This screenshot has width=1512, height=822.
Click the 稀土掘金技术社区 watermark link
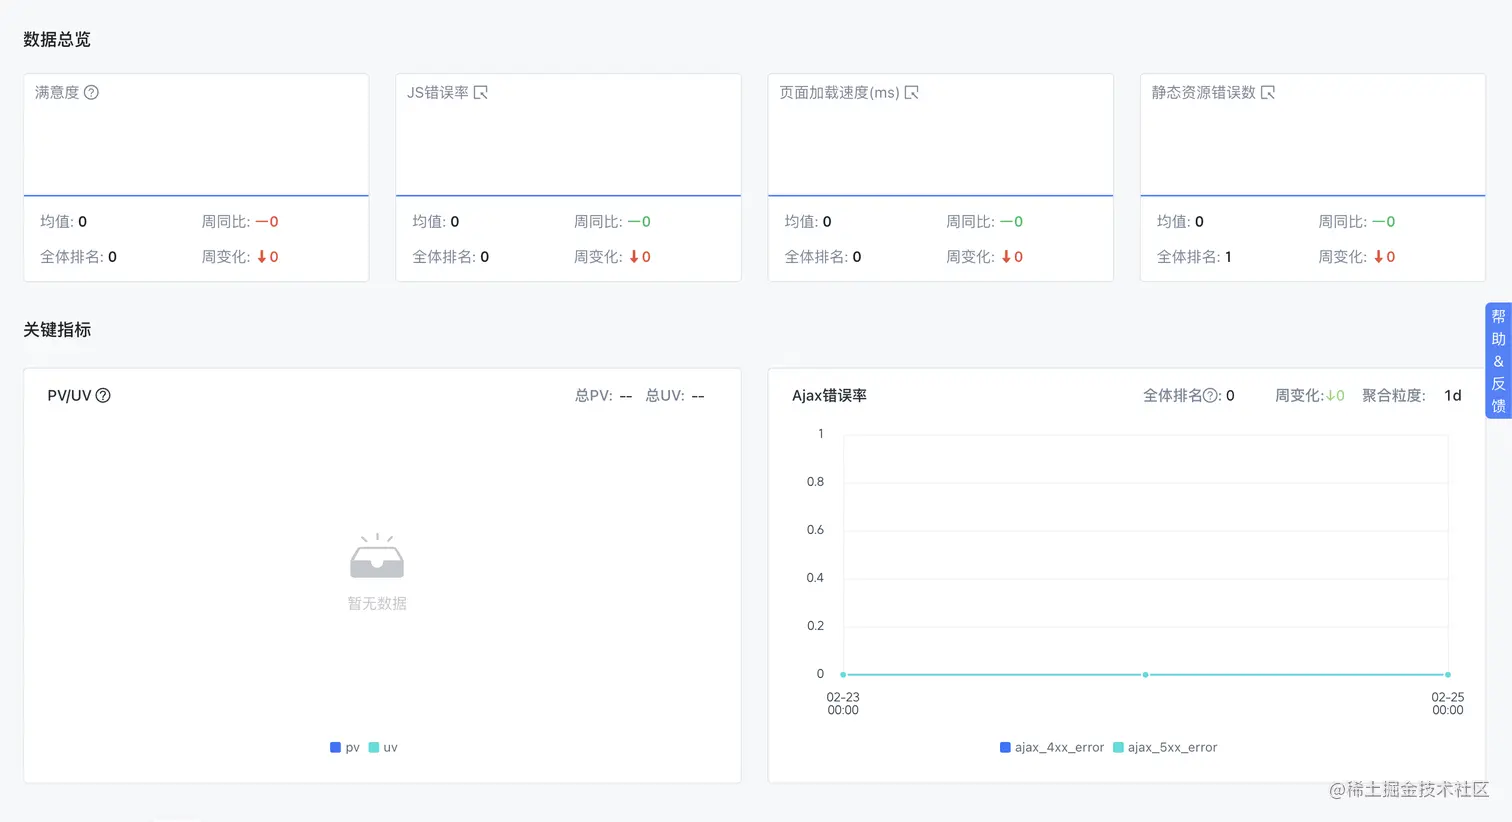tap(1408, 790)
